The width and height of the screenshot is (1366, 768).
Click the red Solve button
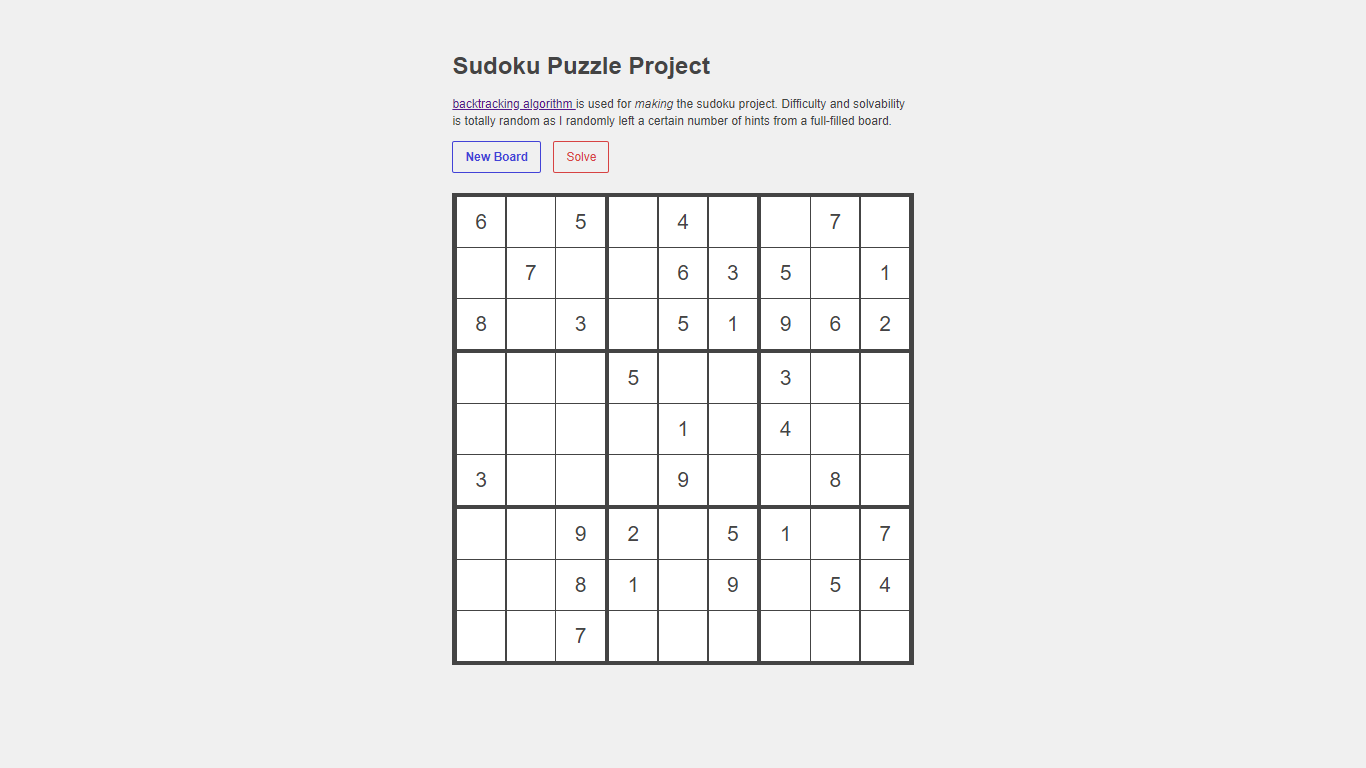pyautogui.click(x=581, y=157)
